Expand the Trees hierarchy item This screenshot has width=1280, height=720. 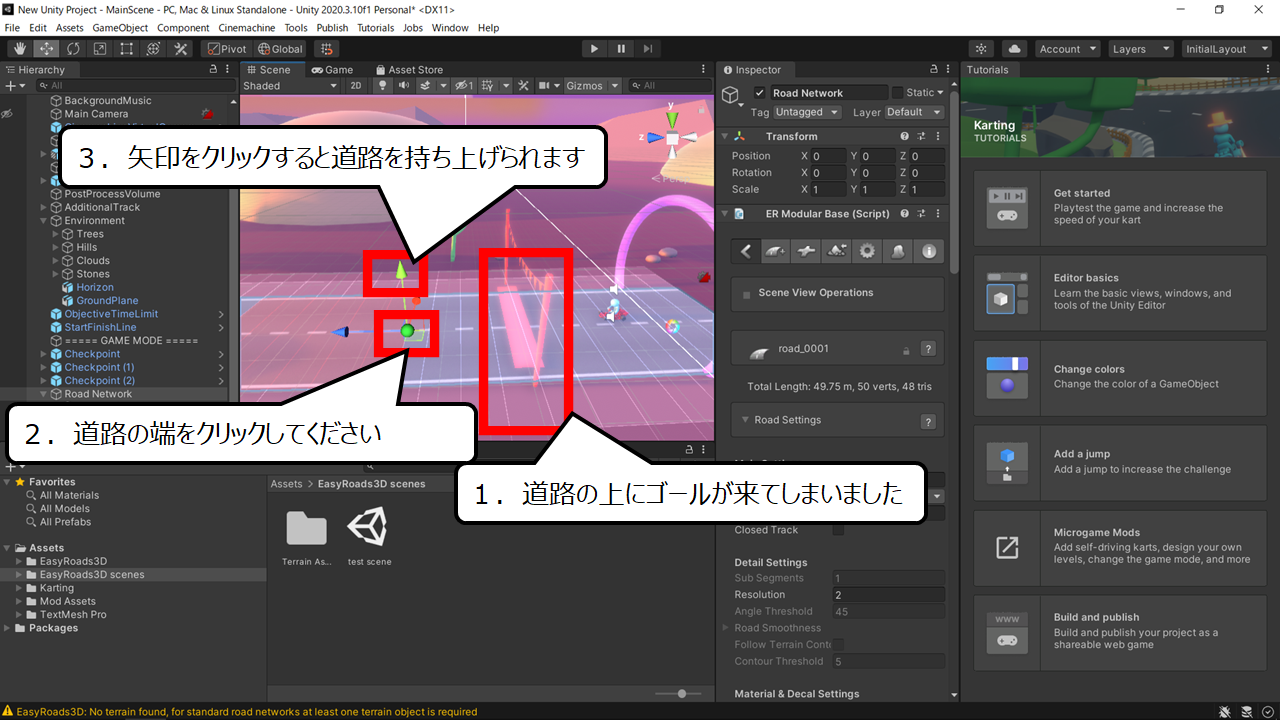coord(56,234)
